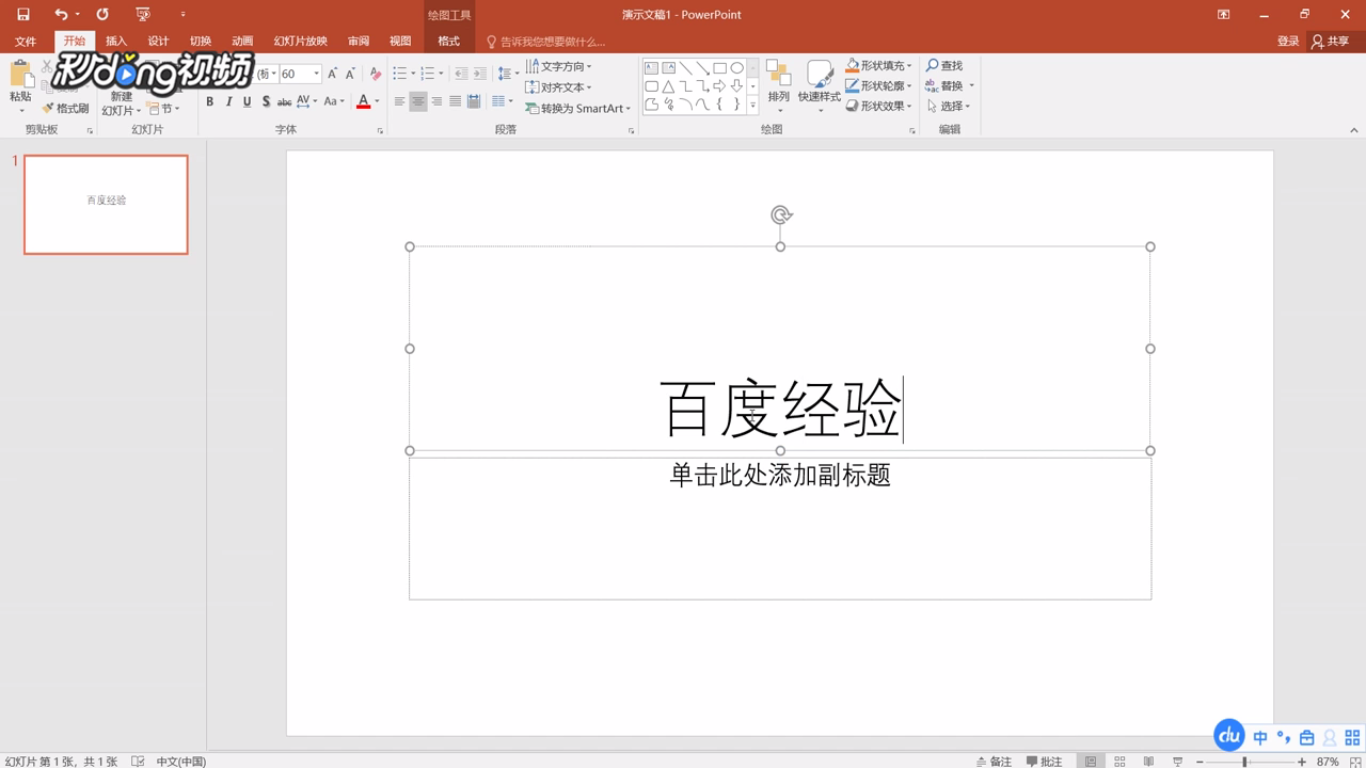The height and width of the screenshot is (768, 1366).
Task: Click the Share (共享) button
Action: [1331, 41]
